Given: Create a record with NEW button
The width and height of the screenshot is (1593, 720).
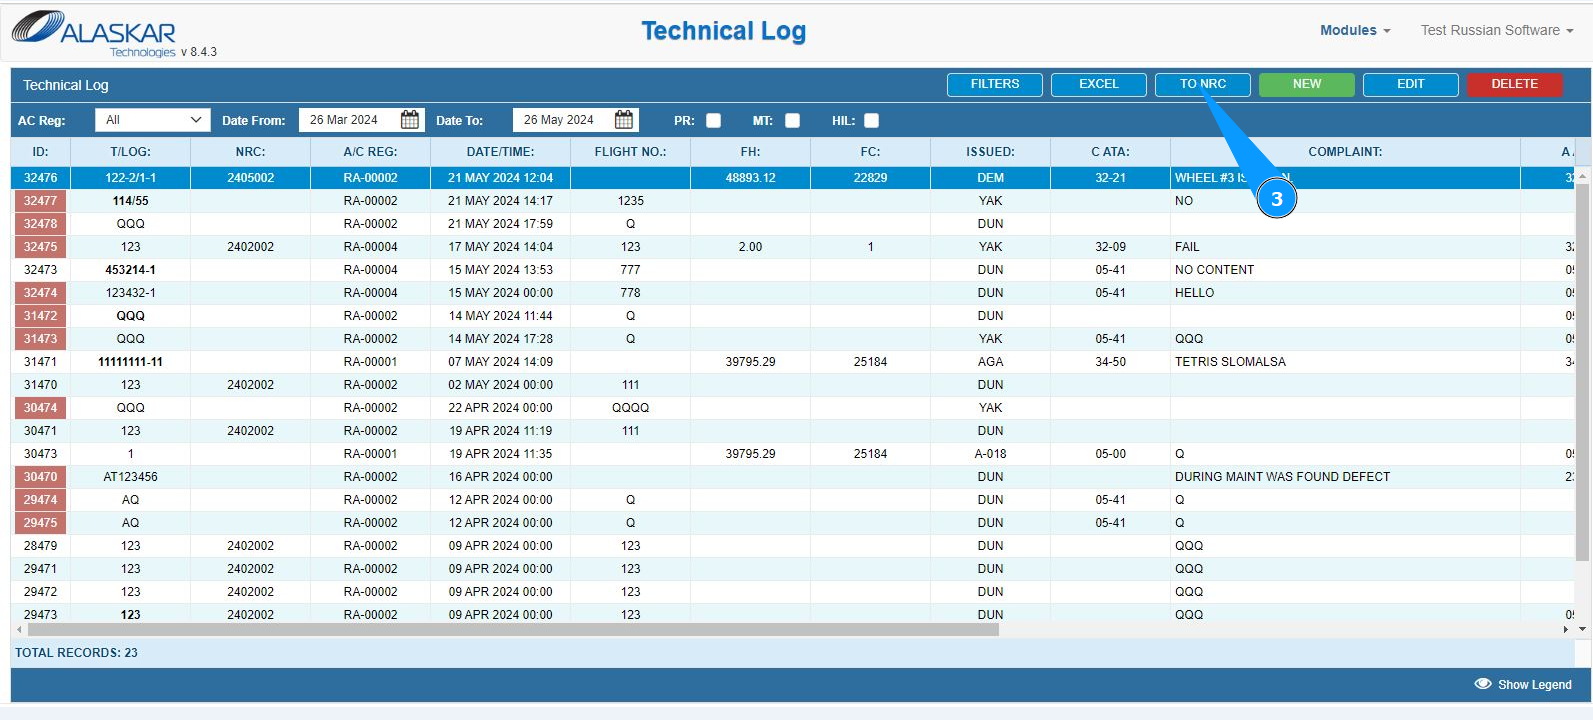Looking at the screenshot, I should (x=1307, y=84).
